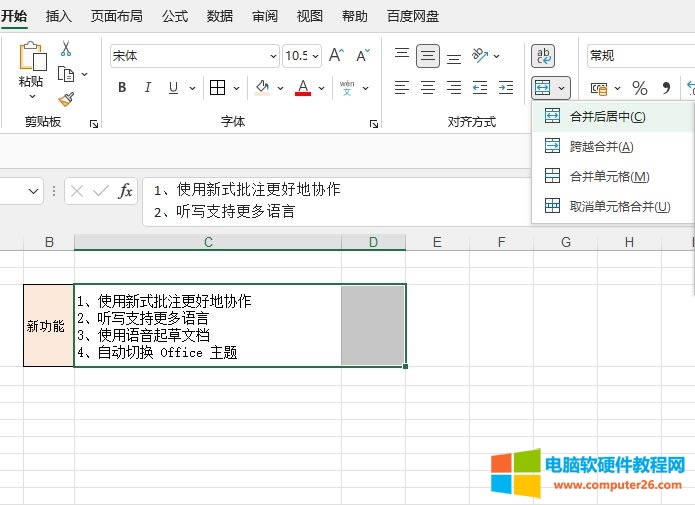Click the Cut scissors icon

[x=66, y=48]
